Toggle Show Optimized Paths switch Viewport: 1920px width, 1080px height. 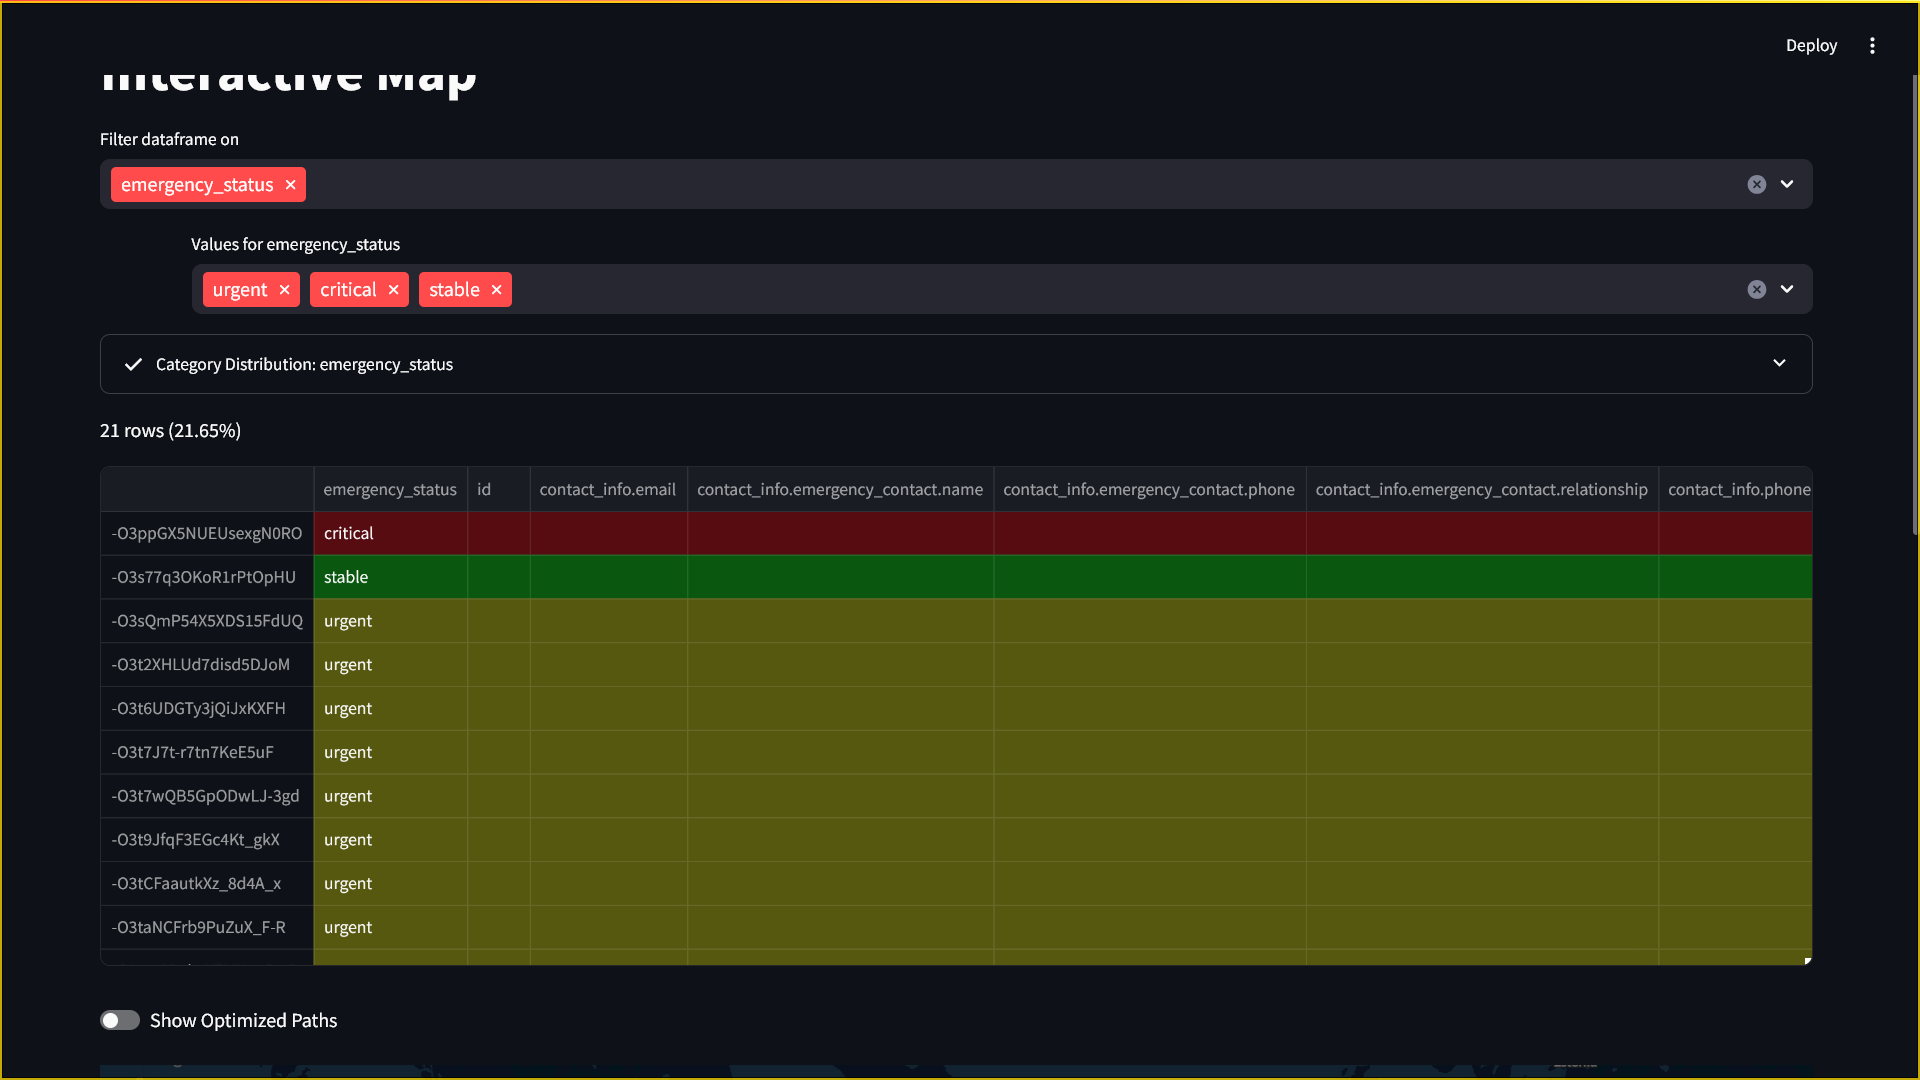click(120, 1021)
